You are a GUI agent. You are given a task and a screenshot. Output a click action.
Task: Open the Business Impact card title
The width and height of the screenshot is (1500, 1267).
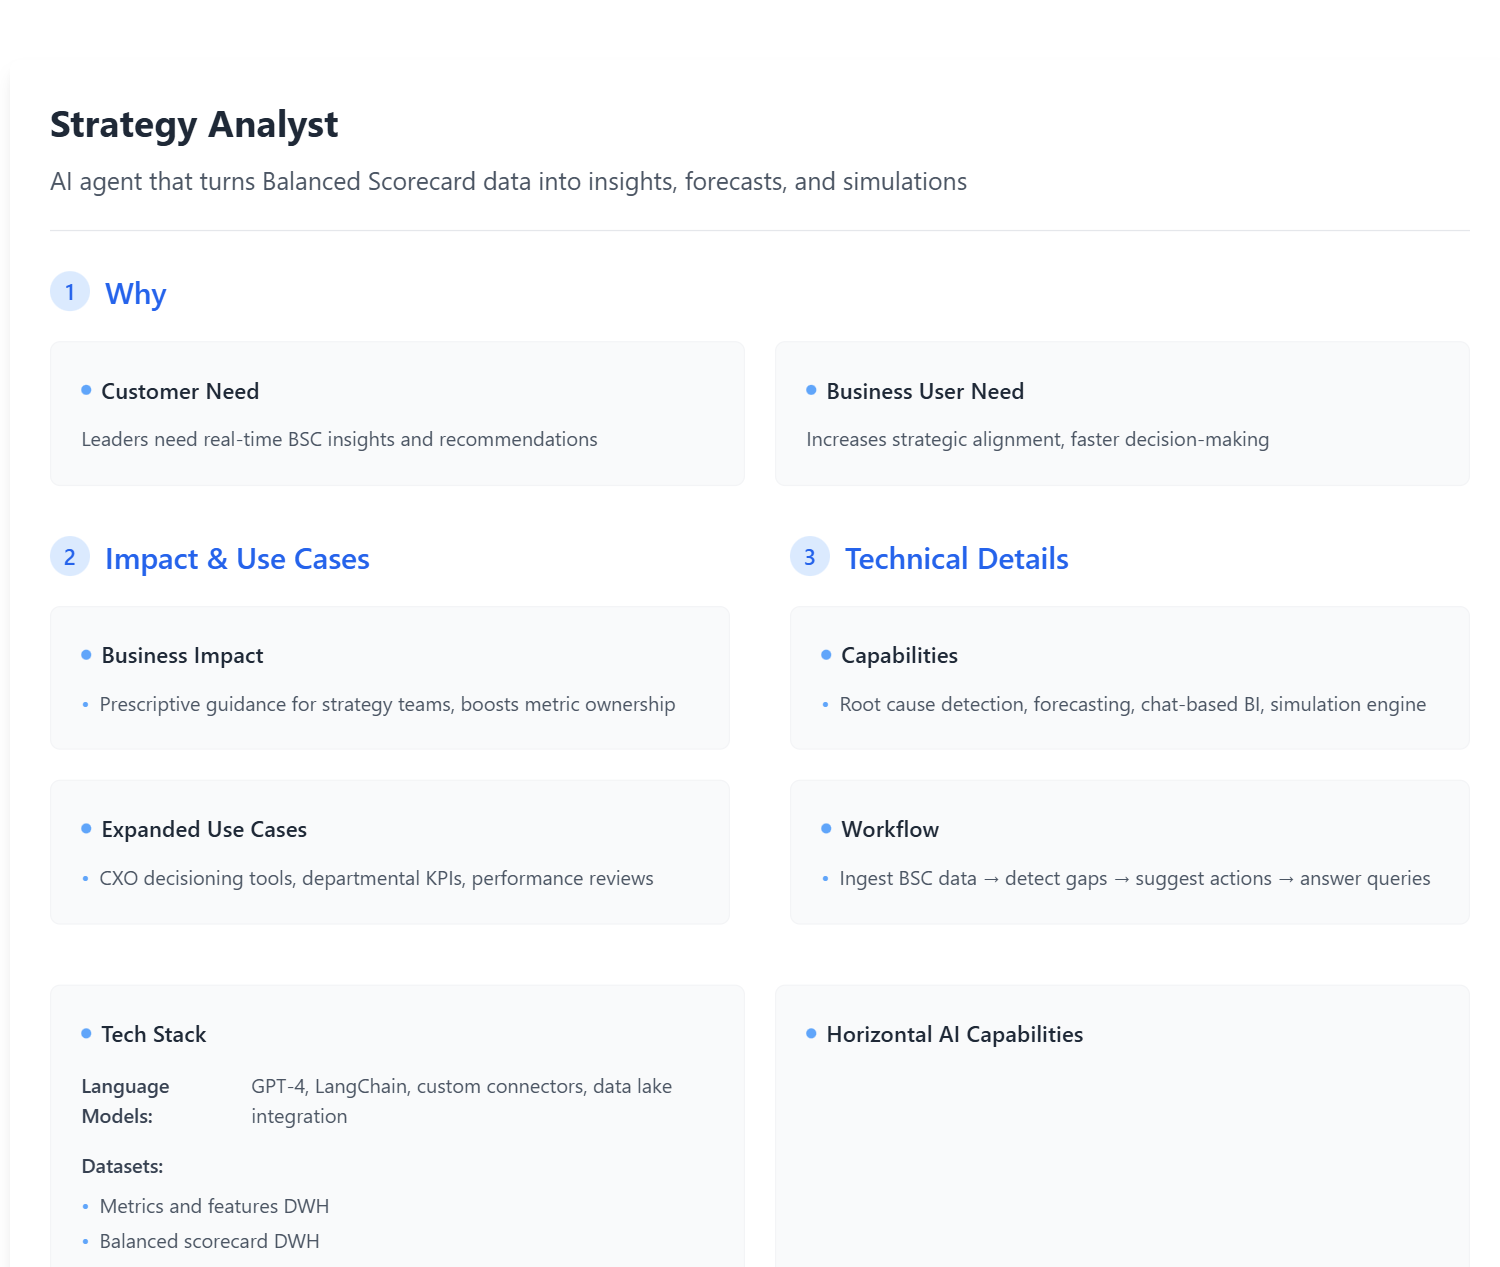pyautogui.click(x=182, y=656)
